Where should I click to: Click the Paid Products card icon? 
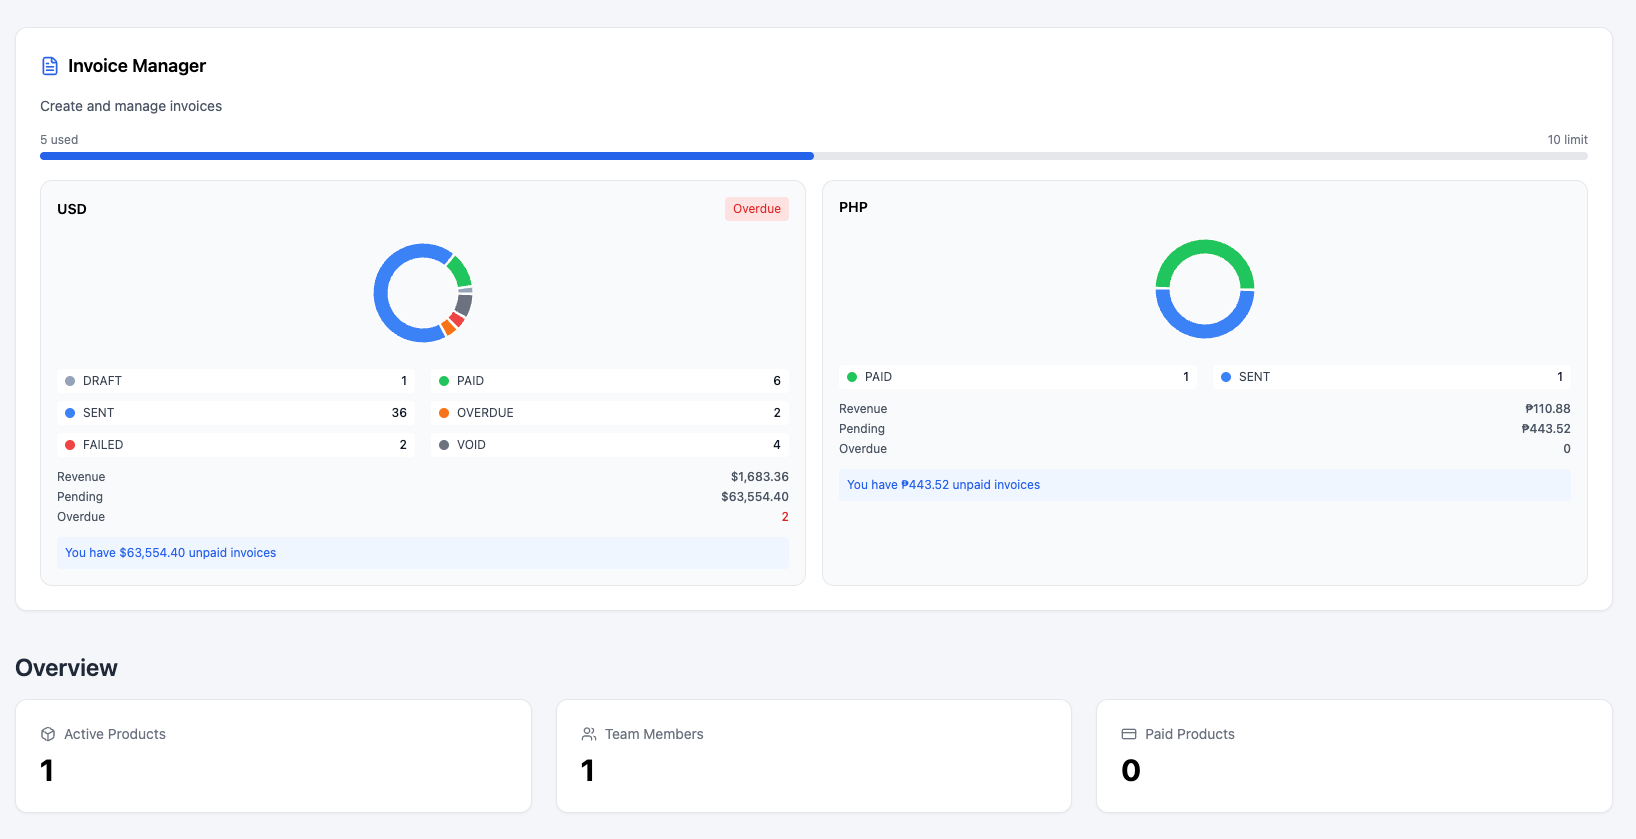(1129, 734)
